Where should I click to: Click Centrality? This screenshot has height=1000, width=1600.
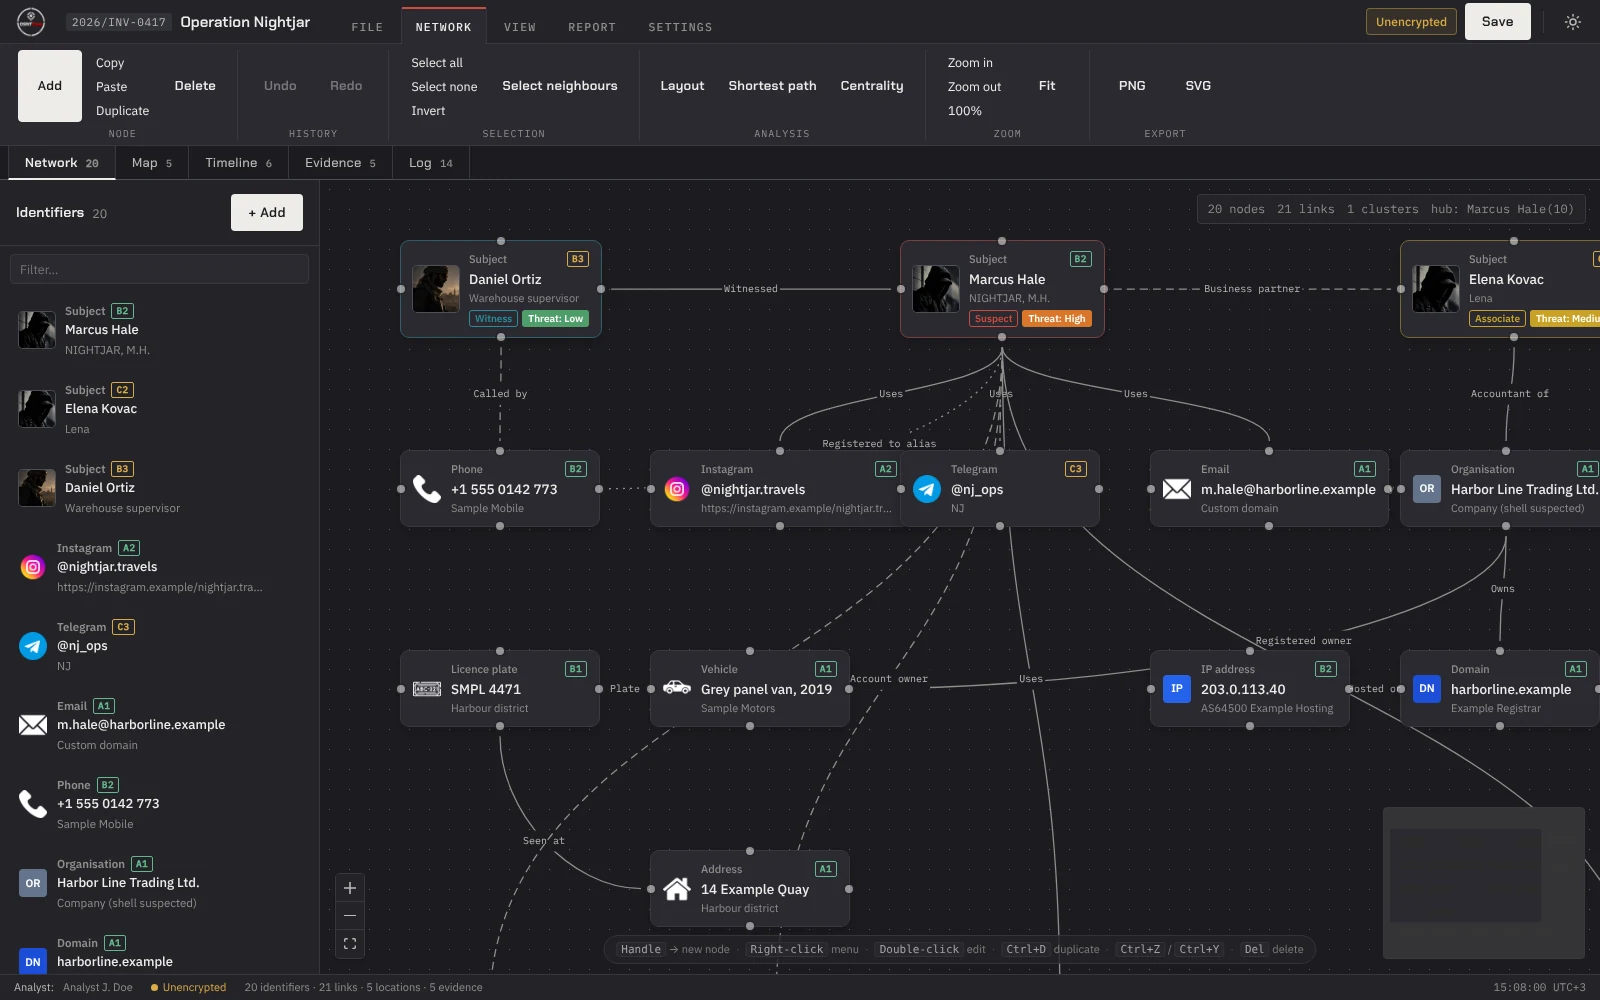pos(872,86)
